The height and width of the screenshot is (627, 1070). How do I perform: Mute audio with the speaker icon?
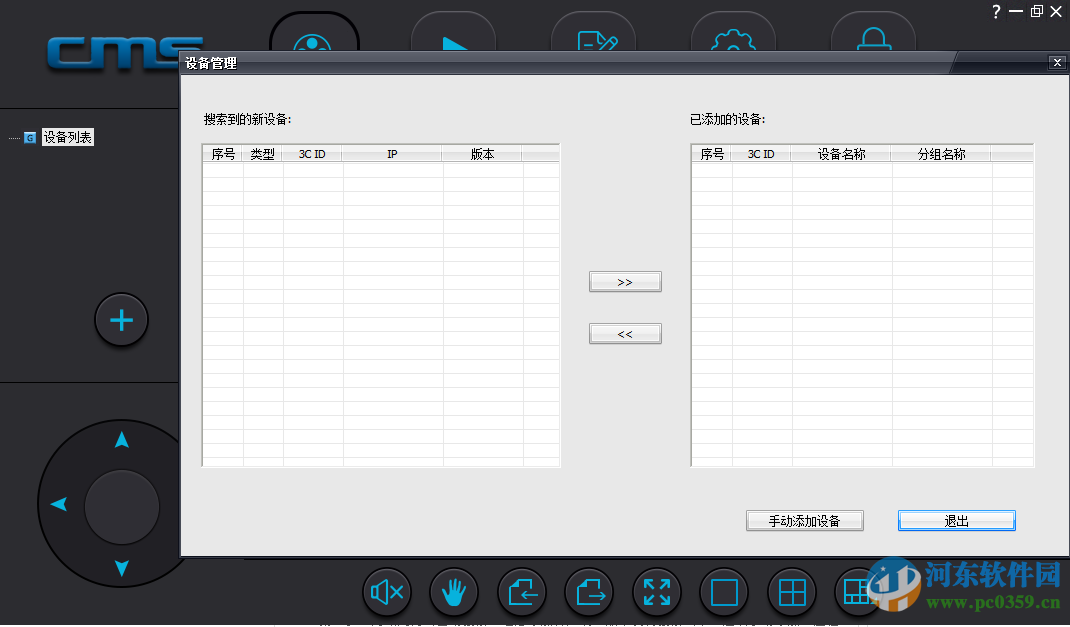click(387, 592)
